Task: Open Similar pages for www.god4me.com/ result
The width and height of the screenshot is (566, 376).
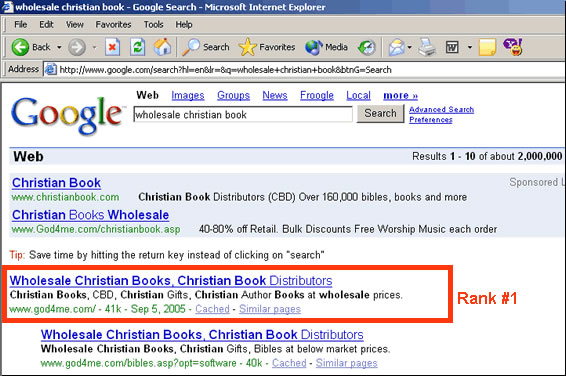Action: pyautogui.click(x=270, y=309)
